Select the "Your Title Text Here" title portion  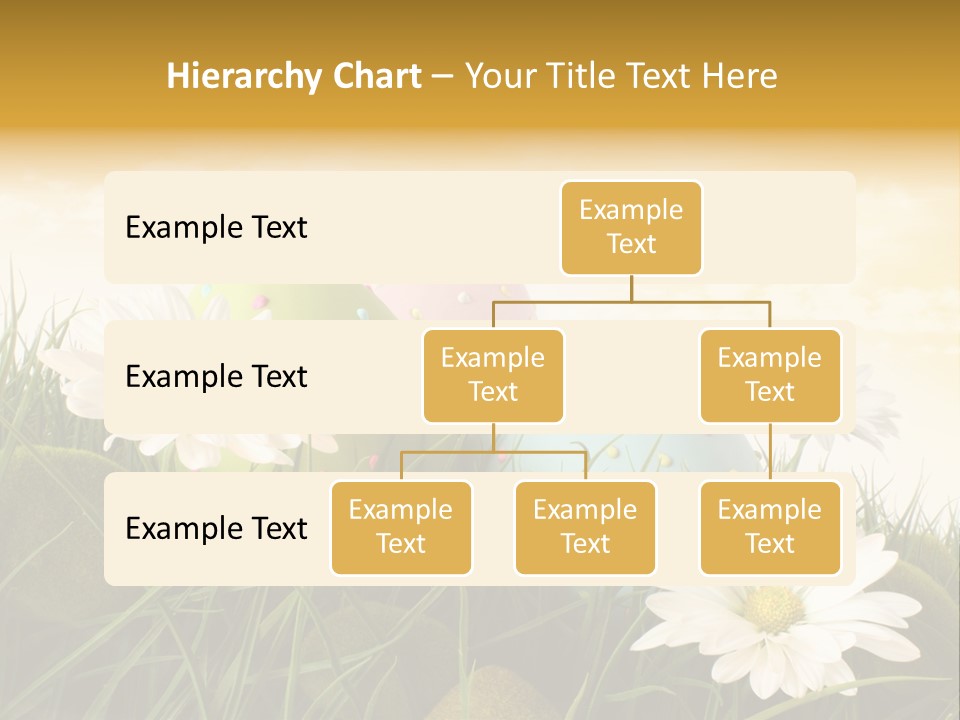click(x=621, y=76)
